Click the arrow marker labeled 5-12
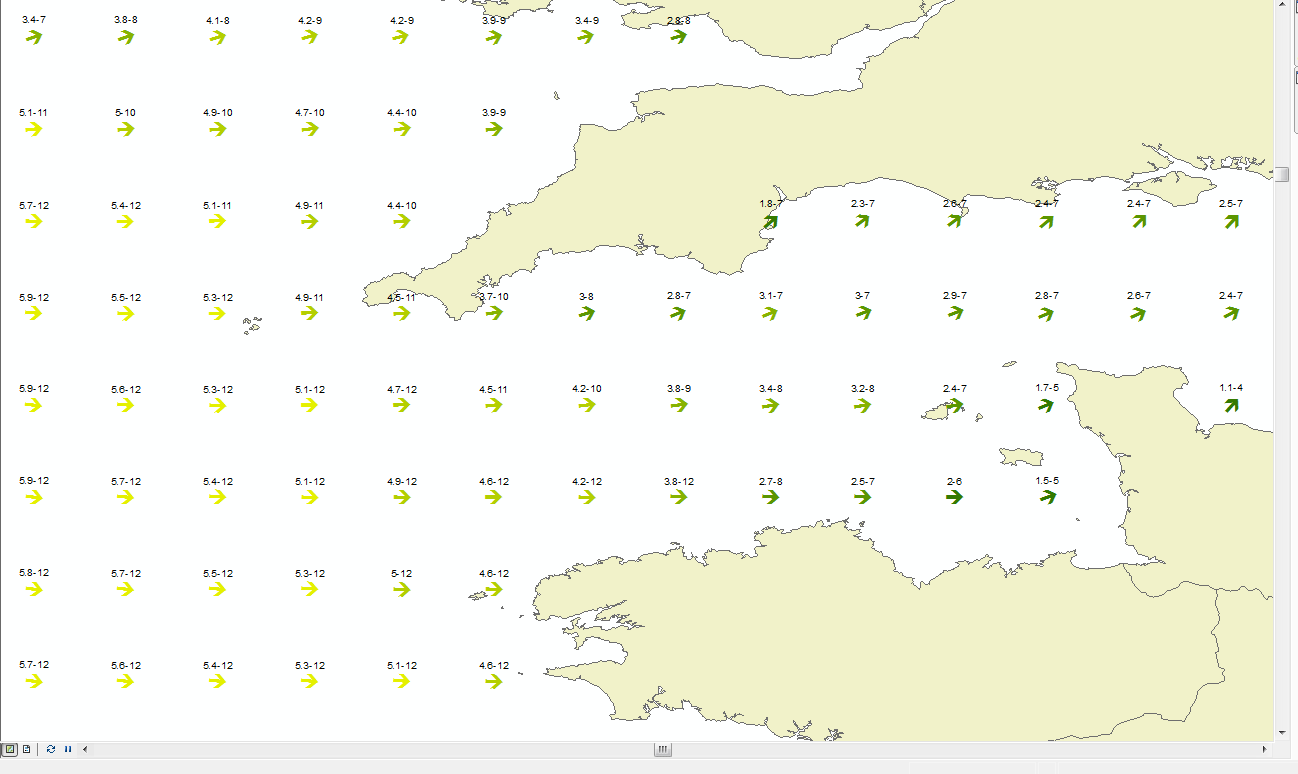 401,590
